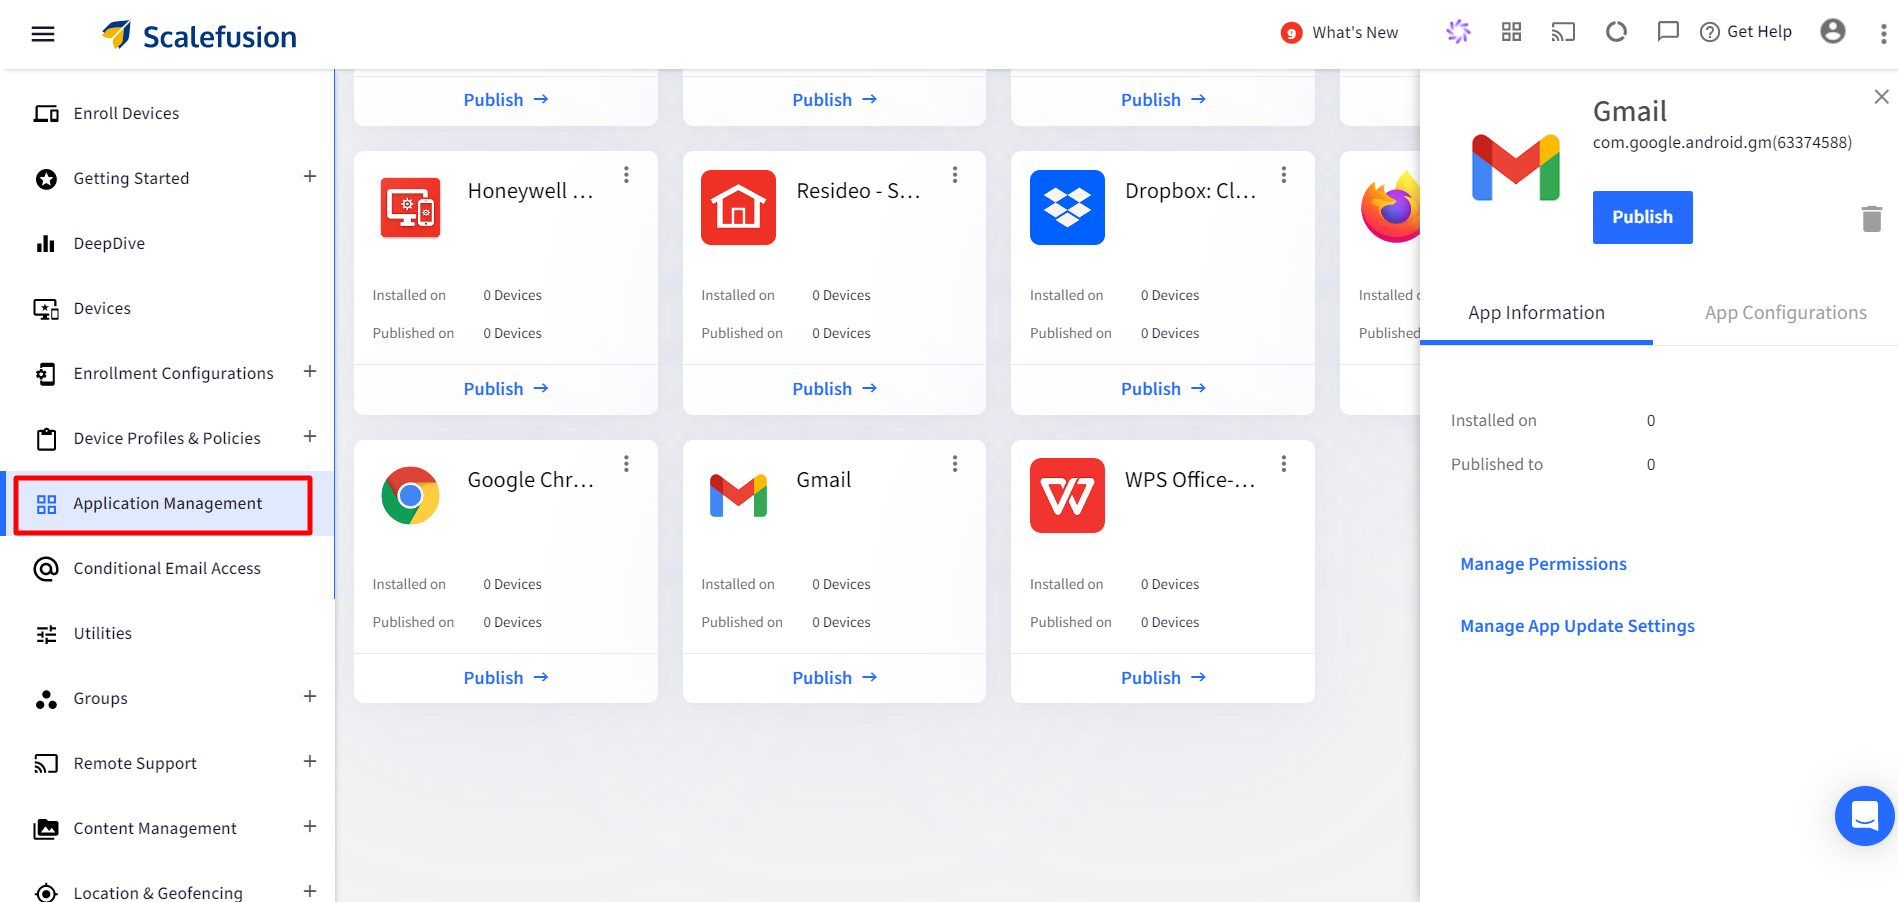Open Dropbox card options dots
This screenshot has height=902, width=1898.
1284,175
